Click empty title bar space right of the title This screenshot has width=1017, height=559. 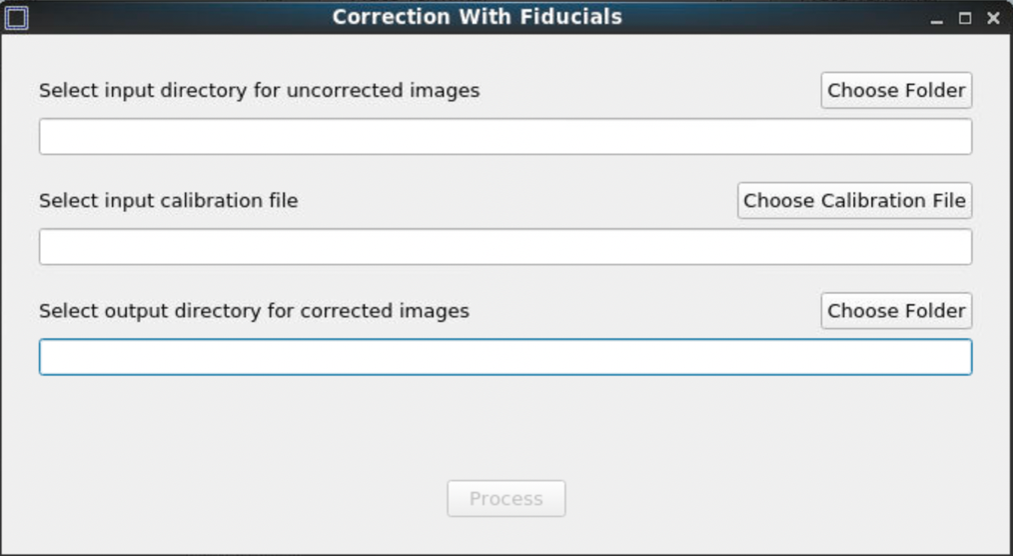point(780,17)
